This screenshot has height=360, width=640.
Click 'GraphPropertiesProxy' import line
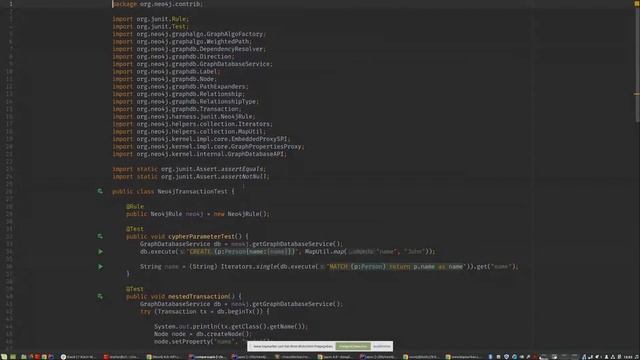click(208, 147)
